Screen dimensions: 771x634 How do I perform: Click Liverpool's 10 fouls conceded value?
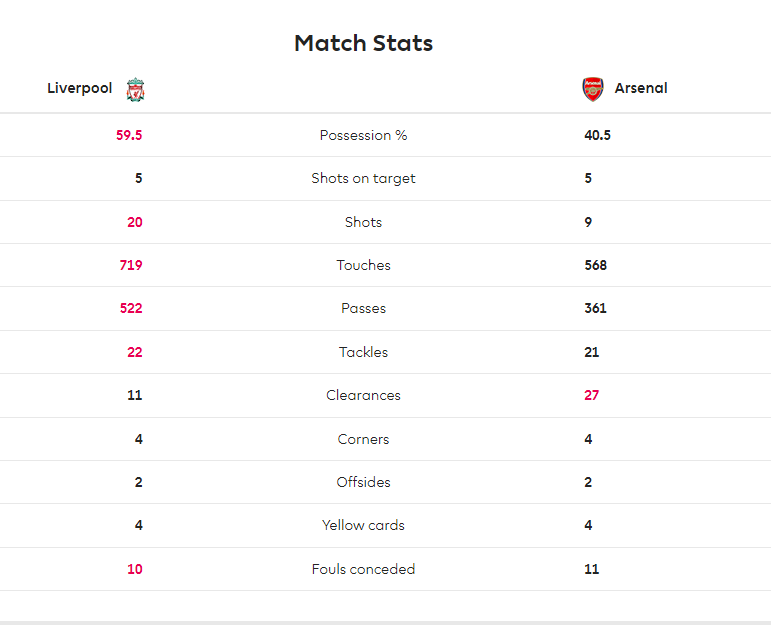[x=135, y=569]
